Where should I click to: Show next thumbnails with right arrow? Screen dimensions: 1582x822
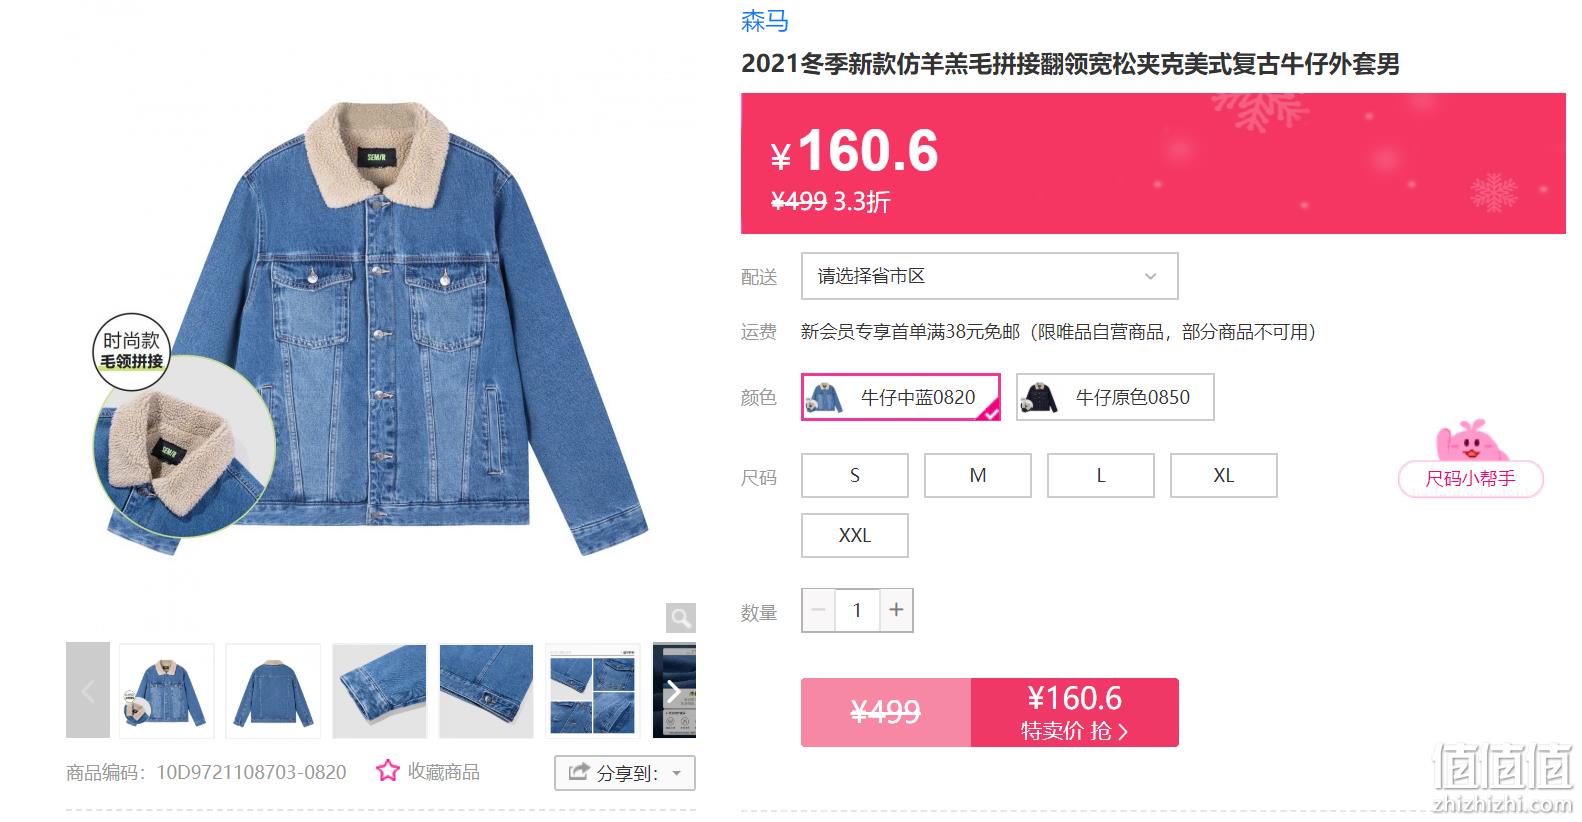click(x=674, y=691)
